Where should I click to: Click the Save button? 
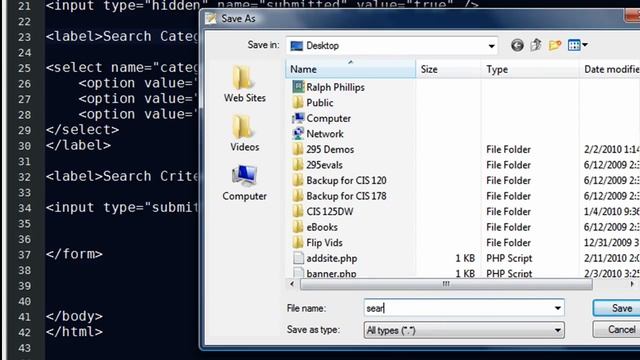click(x=616, y=308)
